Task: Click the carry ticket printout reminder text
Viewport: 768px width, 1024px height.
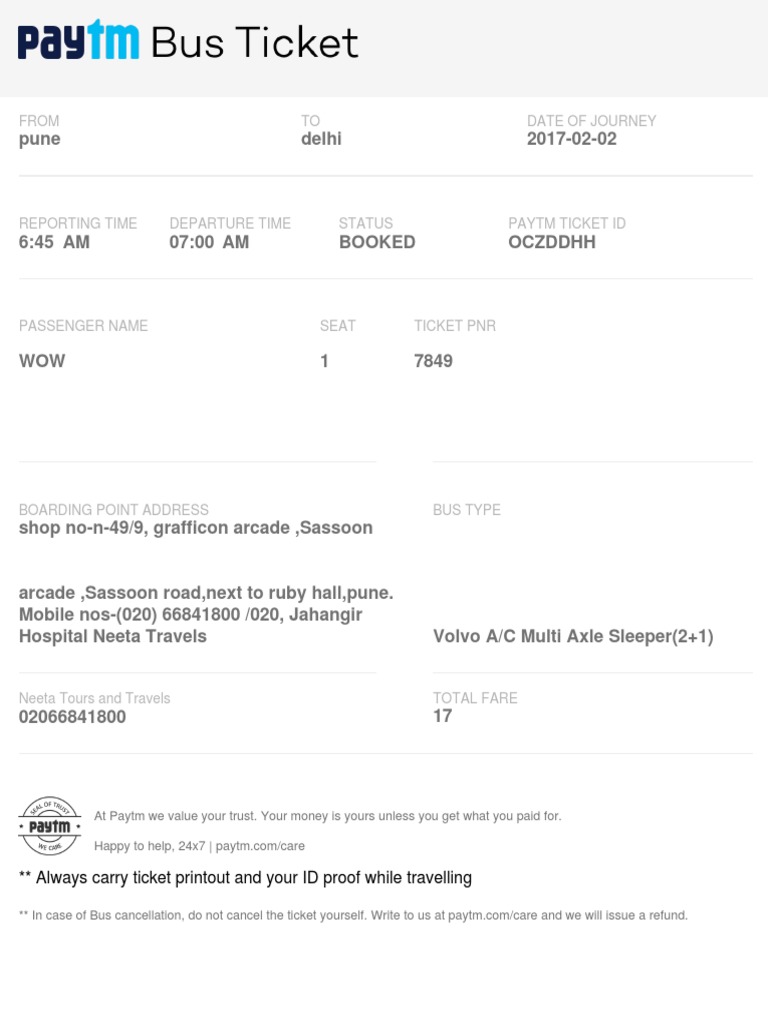Action: 245,878
